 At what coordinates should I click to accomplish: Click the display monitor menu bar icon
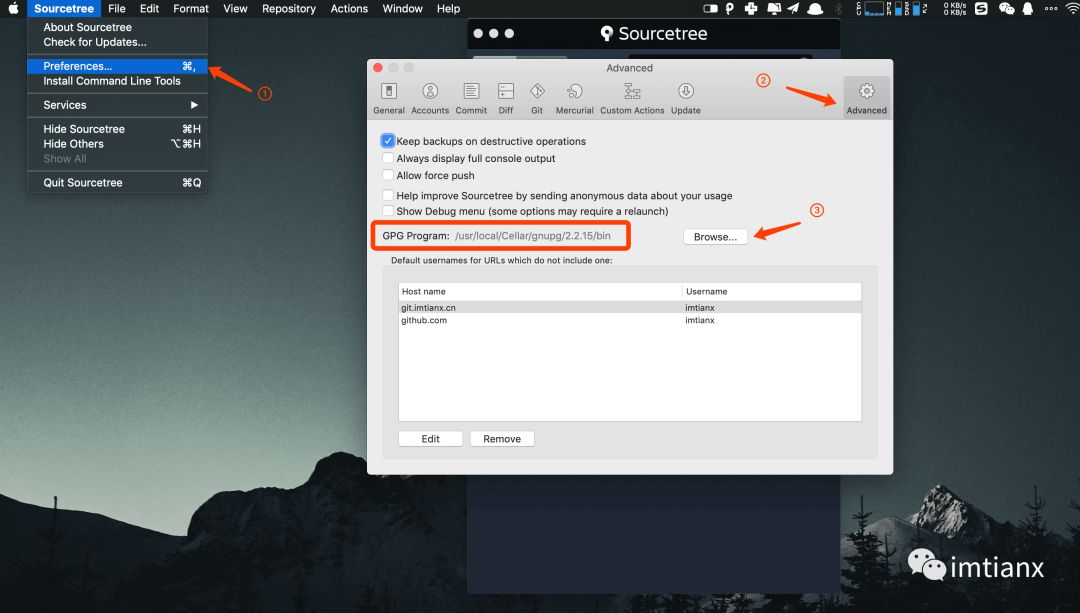click(773, 8)
